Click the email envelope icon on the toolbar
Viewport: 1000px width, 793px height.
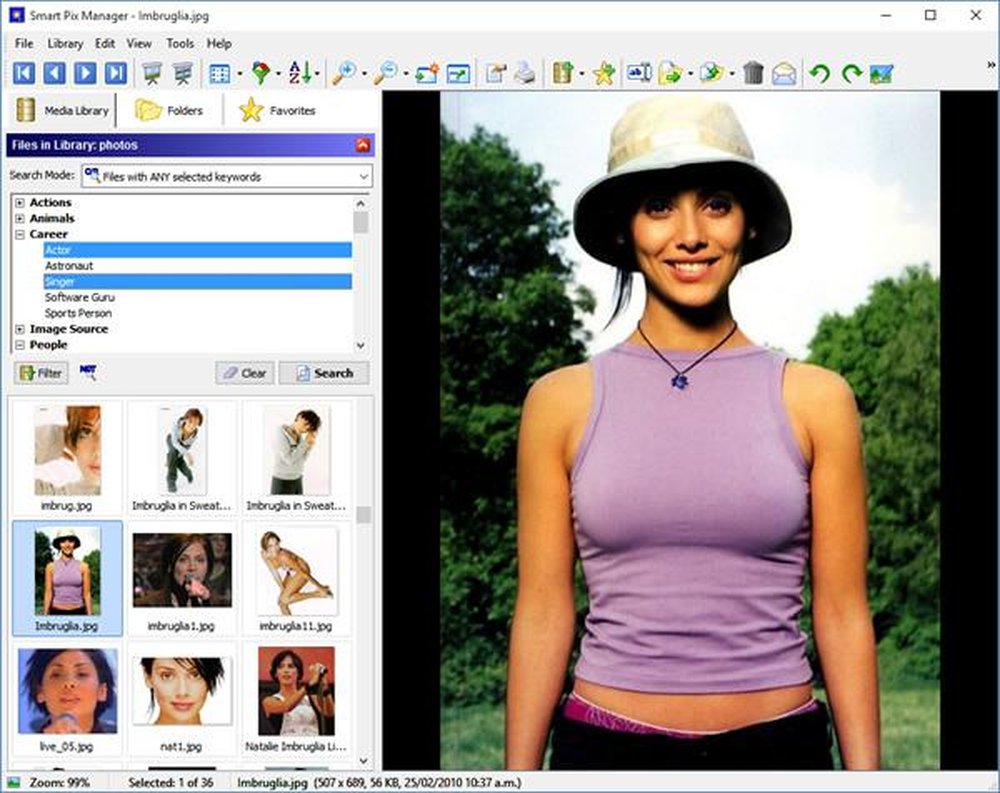pos(785,72)
